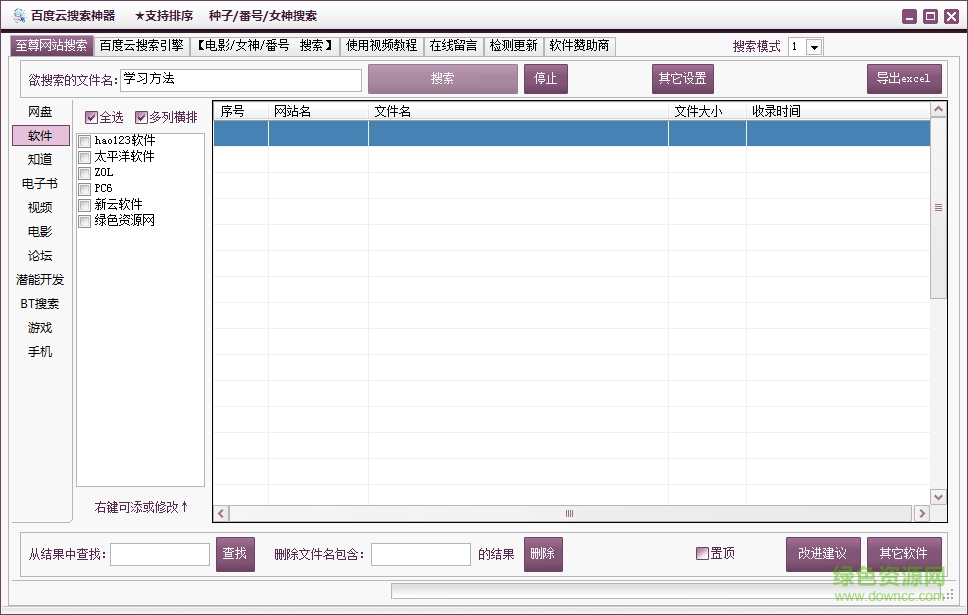Click 导出excel to export results
Image resolution: width=968 pixels, height=615 pixels.
coord(903,79)
